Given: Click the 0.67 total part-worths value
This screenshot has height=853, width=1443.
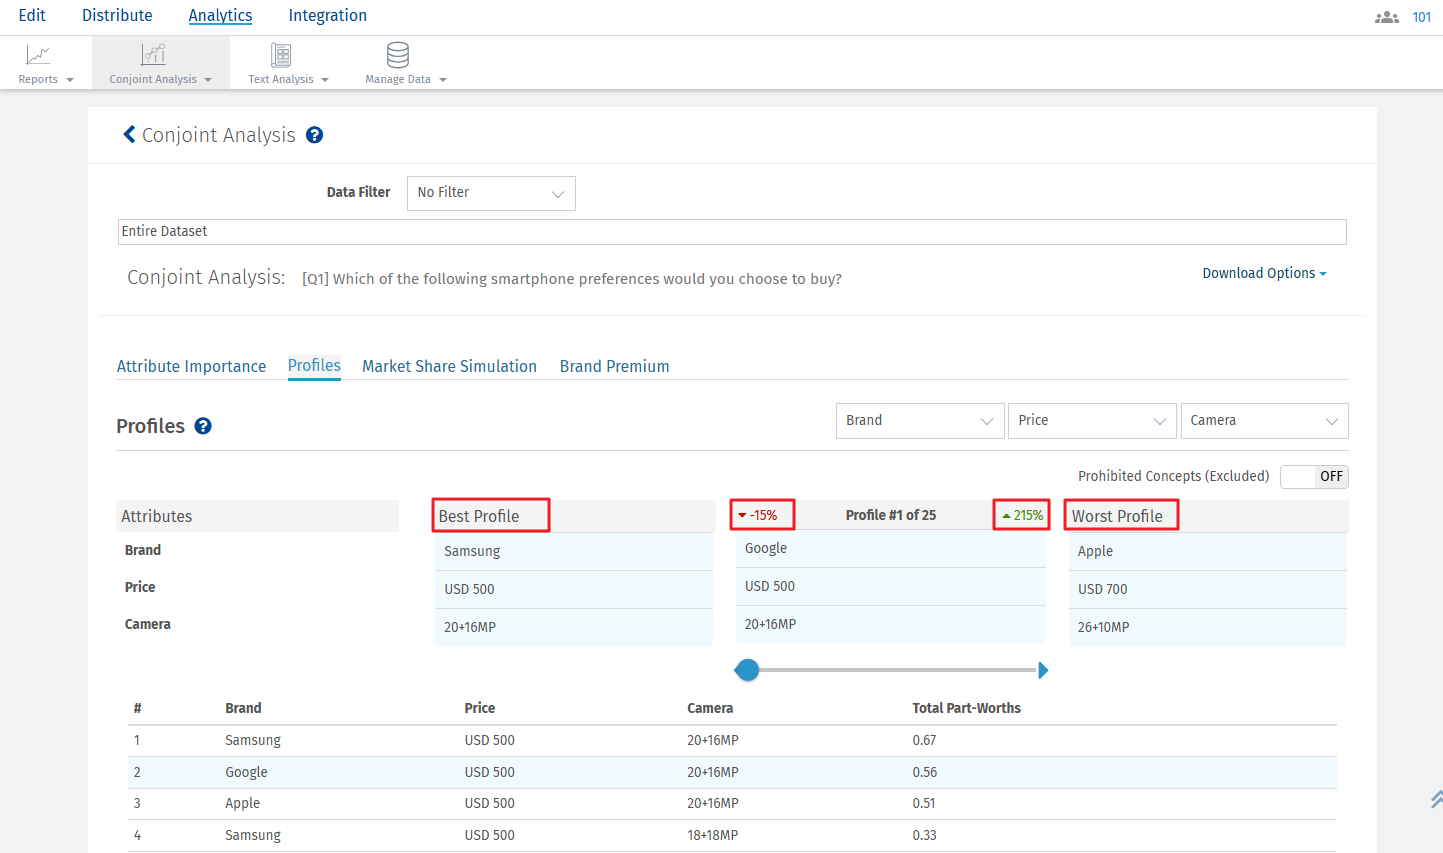Looking at the screenshot, I should [x=924, y=740].
